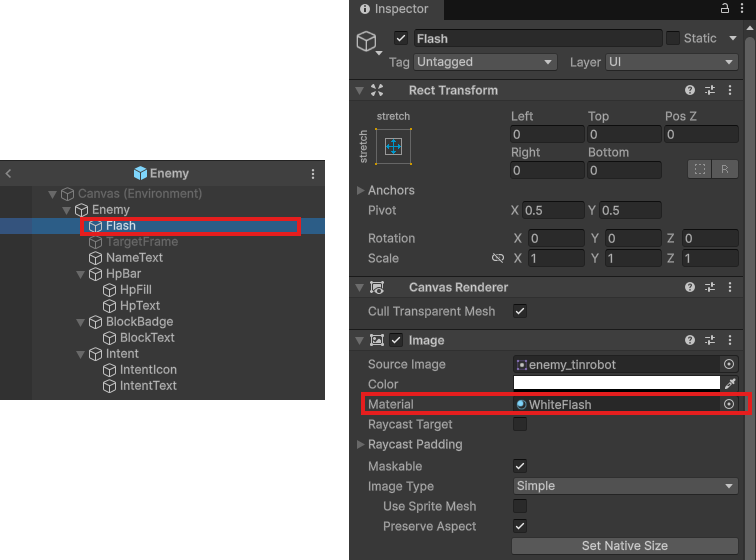This screenshot has width=756, height=560.
Task: Collapse the Image component foldout
Action: [x=359, y=340]
